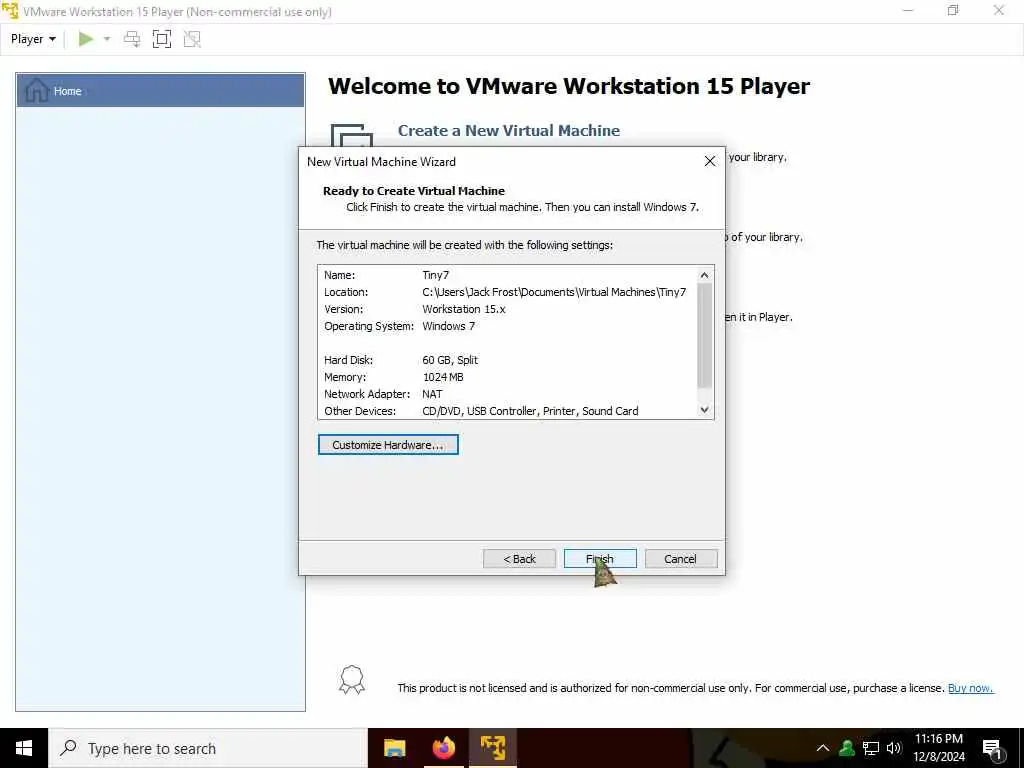Select Home in the library sidebar
Image resolution: width=1024 pixels, height=768 pixels.
pos(160,91)
